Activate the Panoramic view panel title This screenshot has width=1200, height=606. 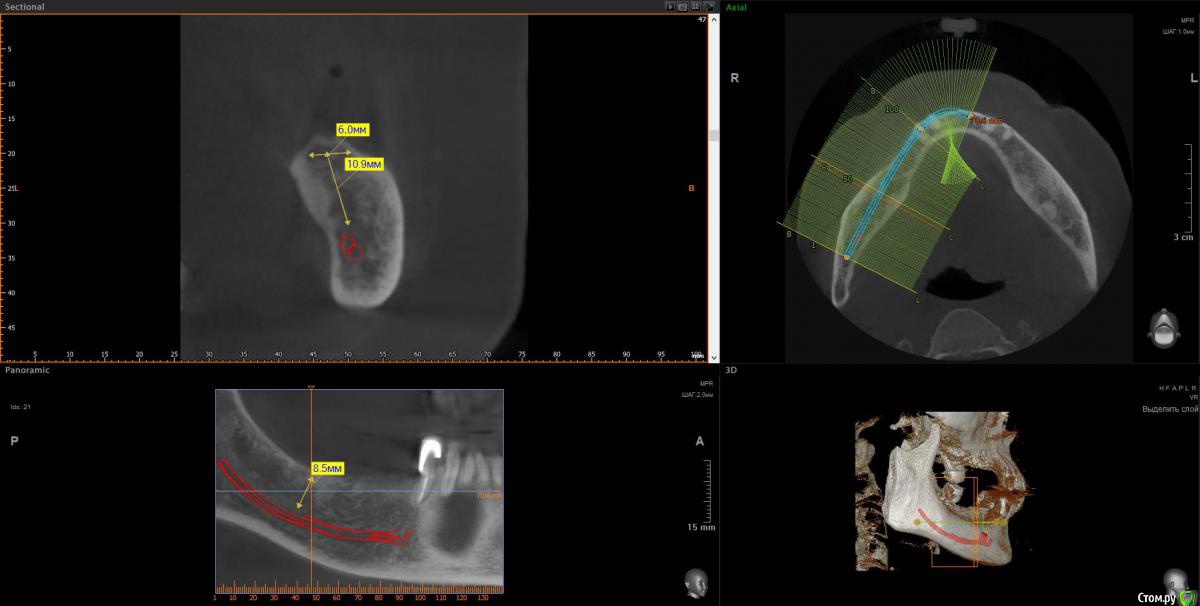coord(27,369)
